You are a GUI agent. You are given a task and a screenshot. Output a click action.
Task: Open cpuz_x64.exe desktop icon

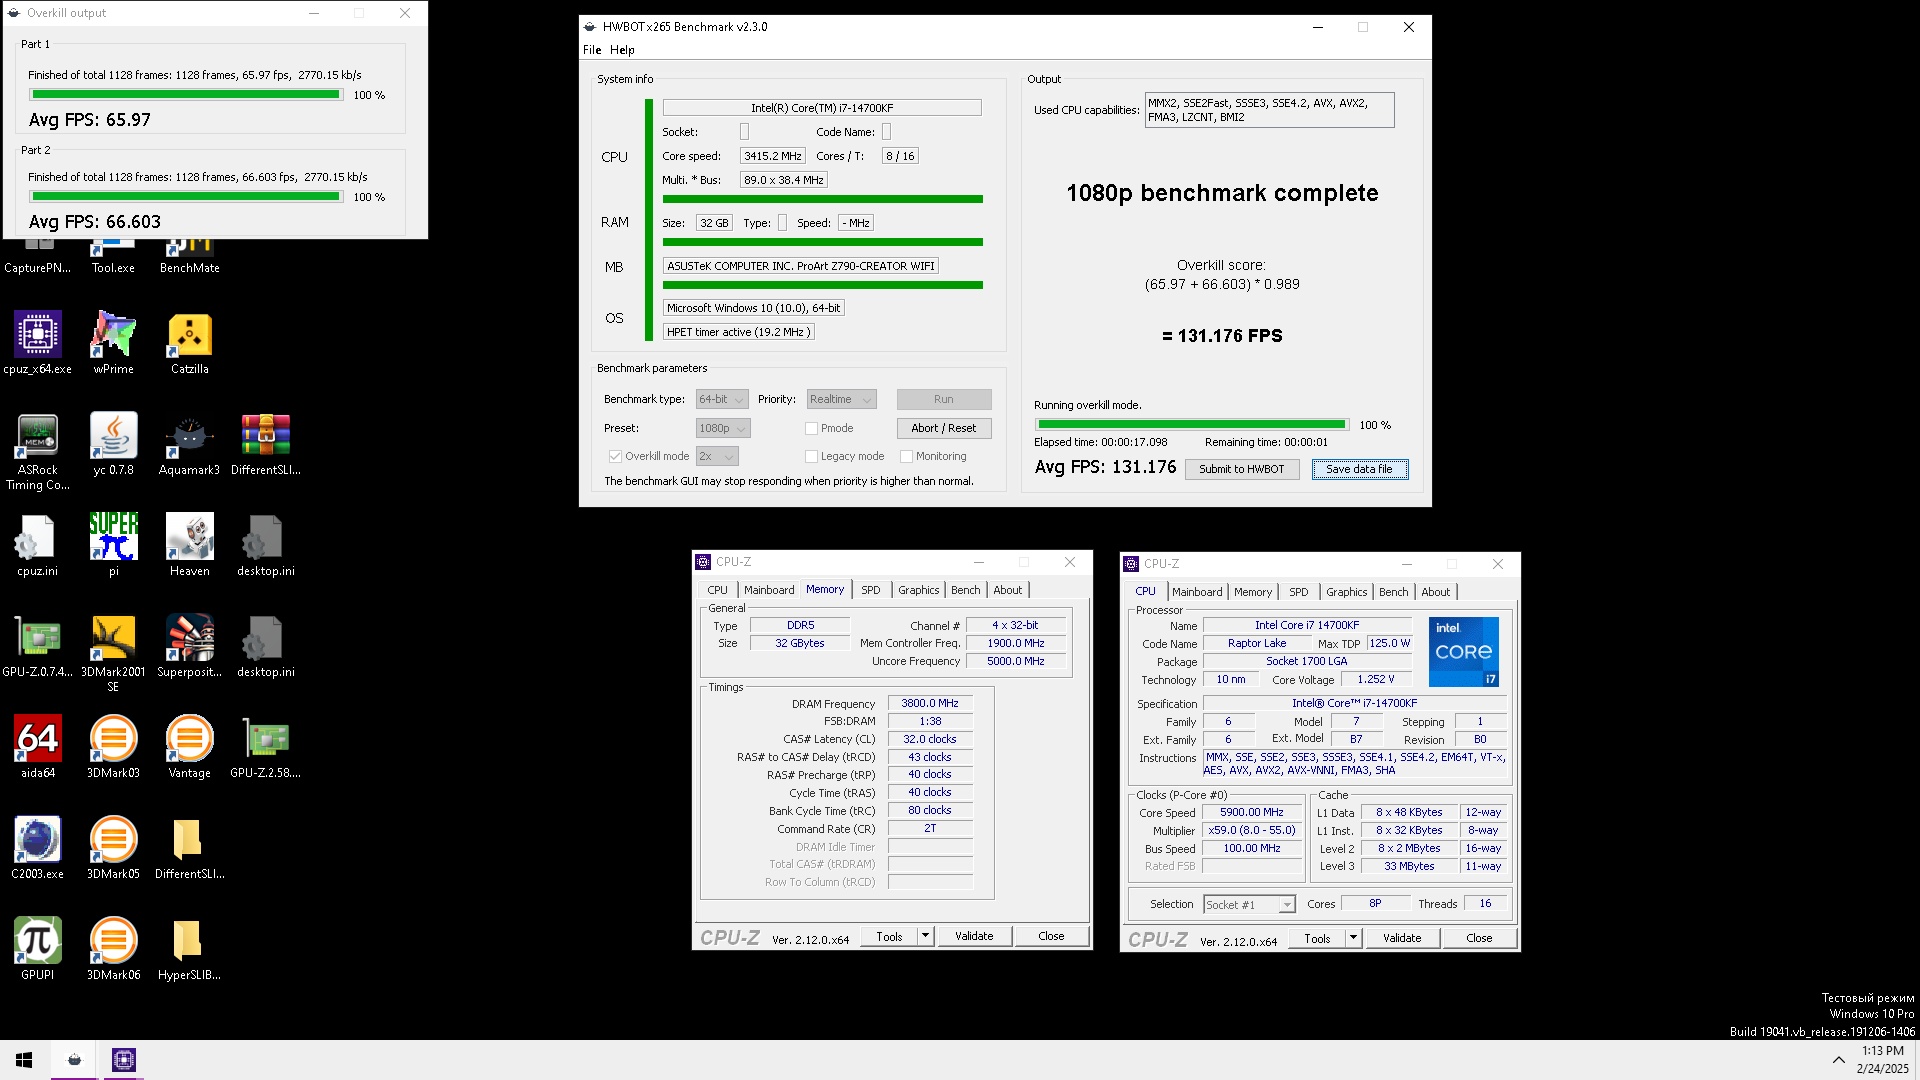click(38, 343)
